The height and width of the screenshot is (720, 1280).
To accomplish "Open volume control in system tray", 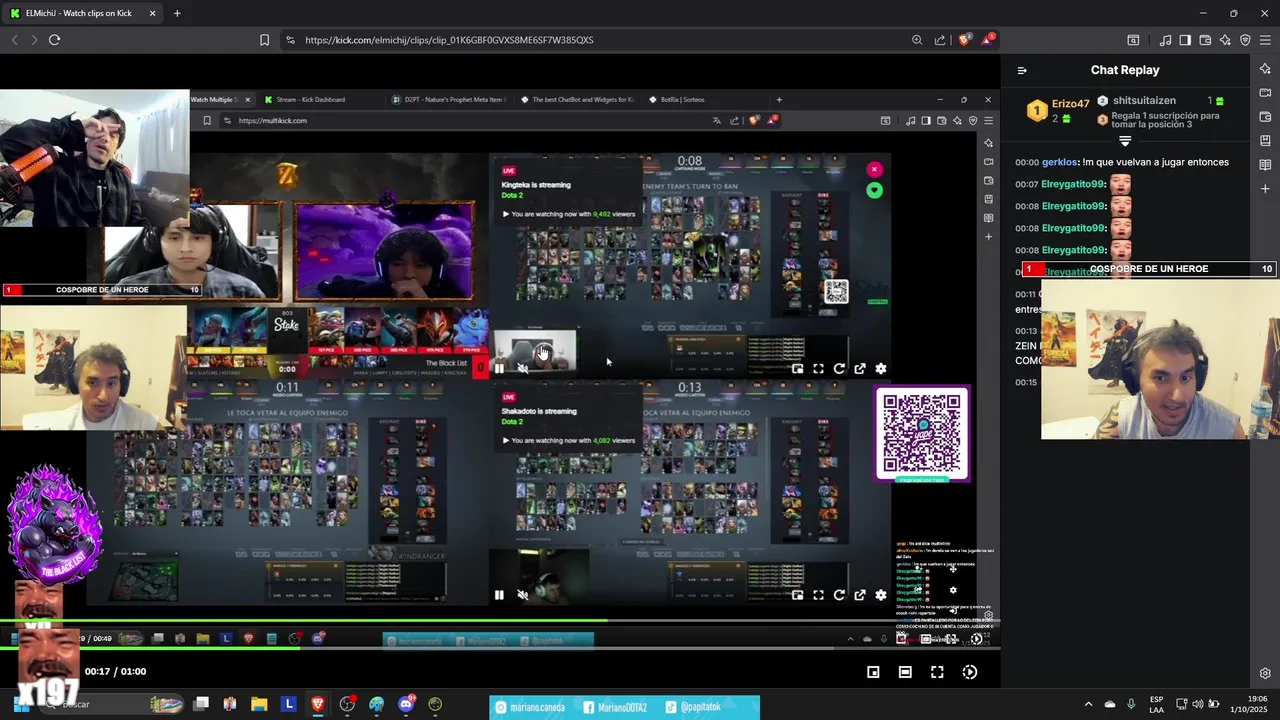I will tap(1198, 704).
